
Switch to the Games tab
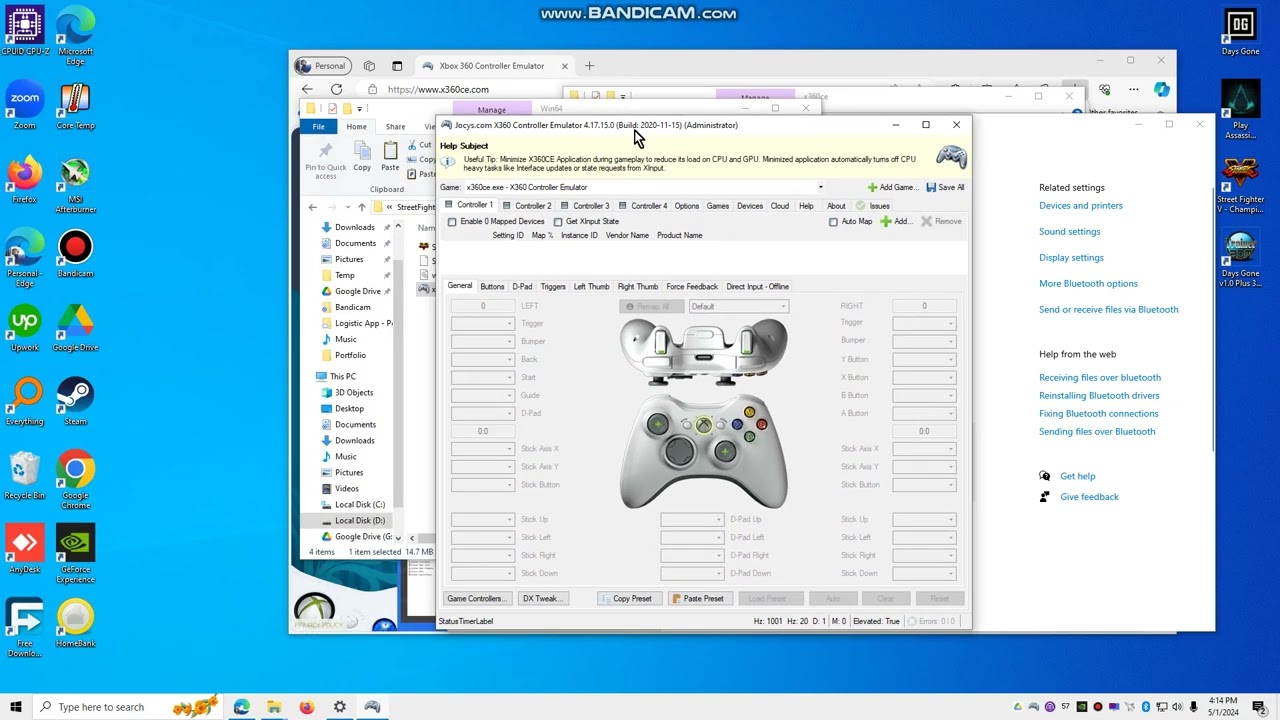click(718, 206)
